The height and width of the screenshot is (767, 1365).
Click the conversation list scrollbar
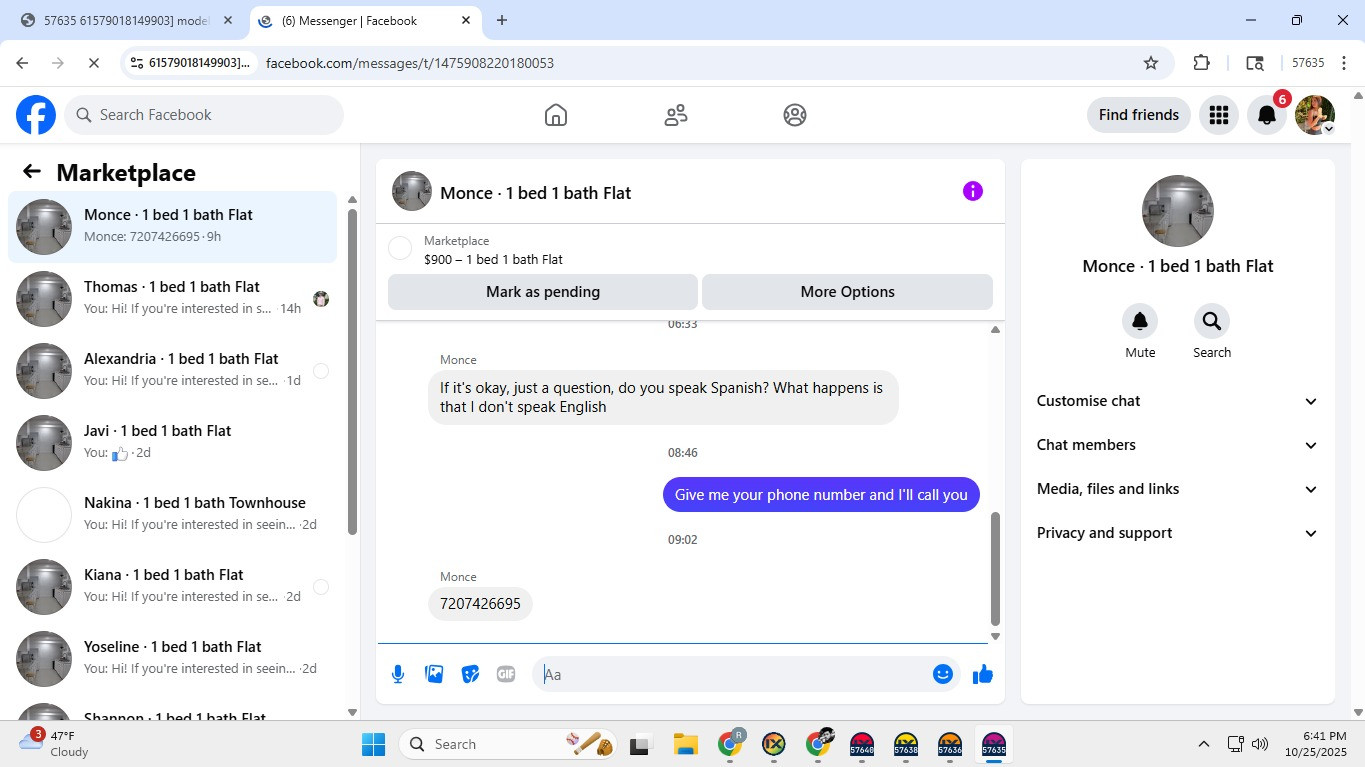(x=352, y=371)
